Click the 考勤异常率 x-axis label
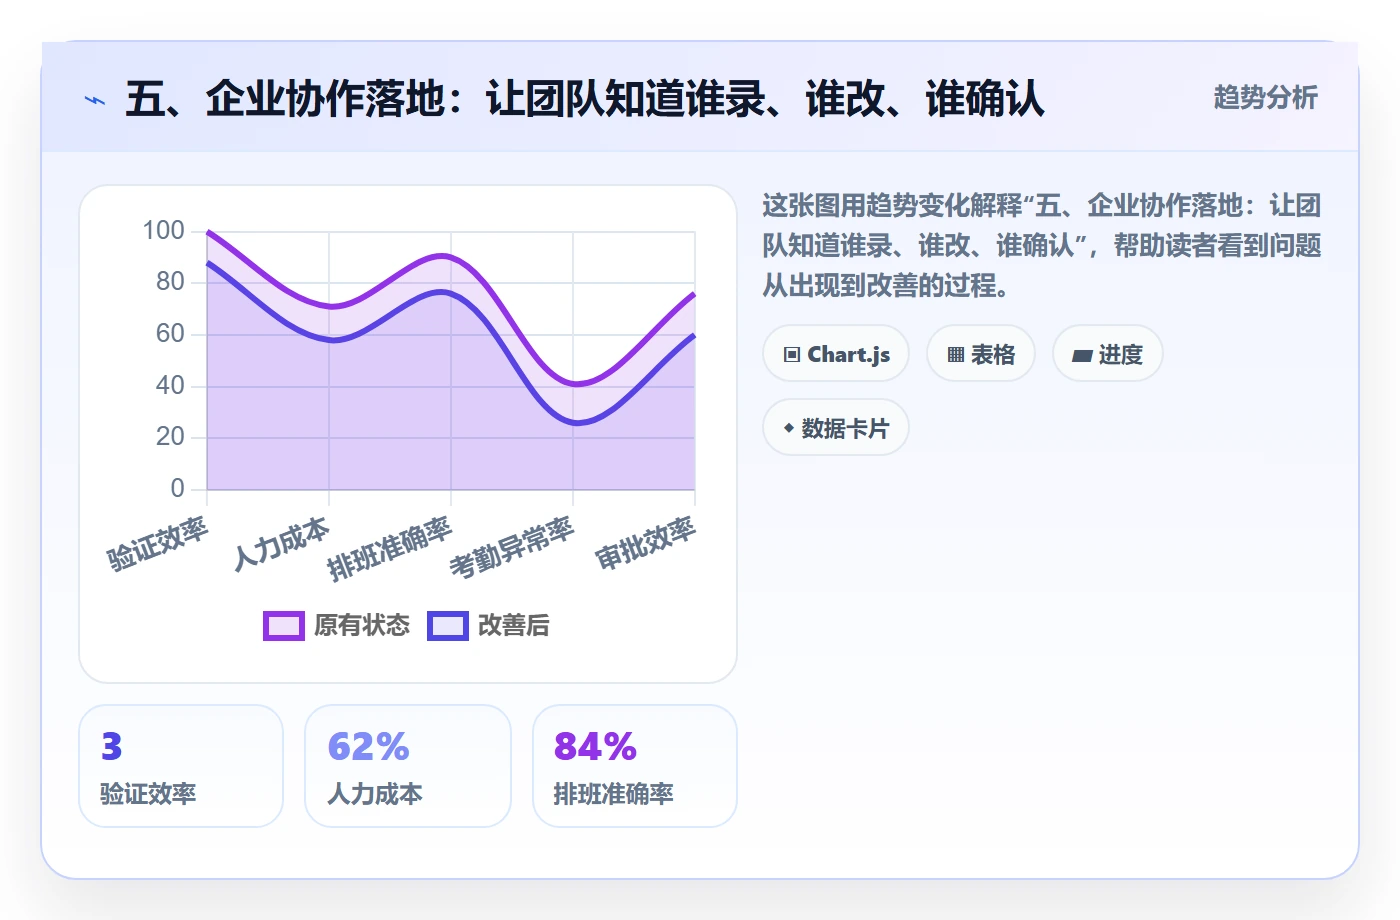This screenshot has height=920, width=1400. (512, 548)
